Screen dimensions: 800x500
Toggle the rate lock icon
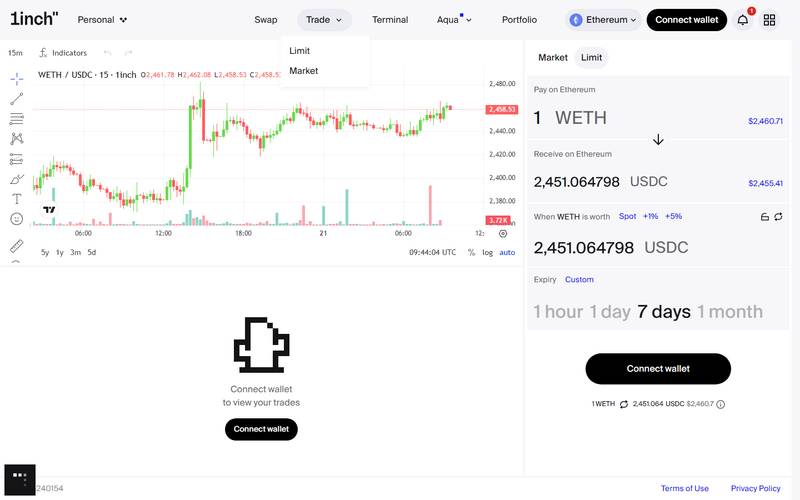(x=764, y=217)
